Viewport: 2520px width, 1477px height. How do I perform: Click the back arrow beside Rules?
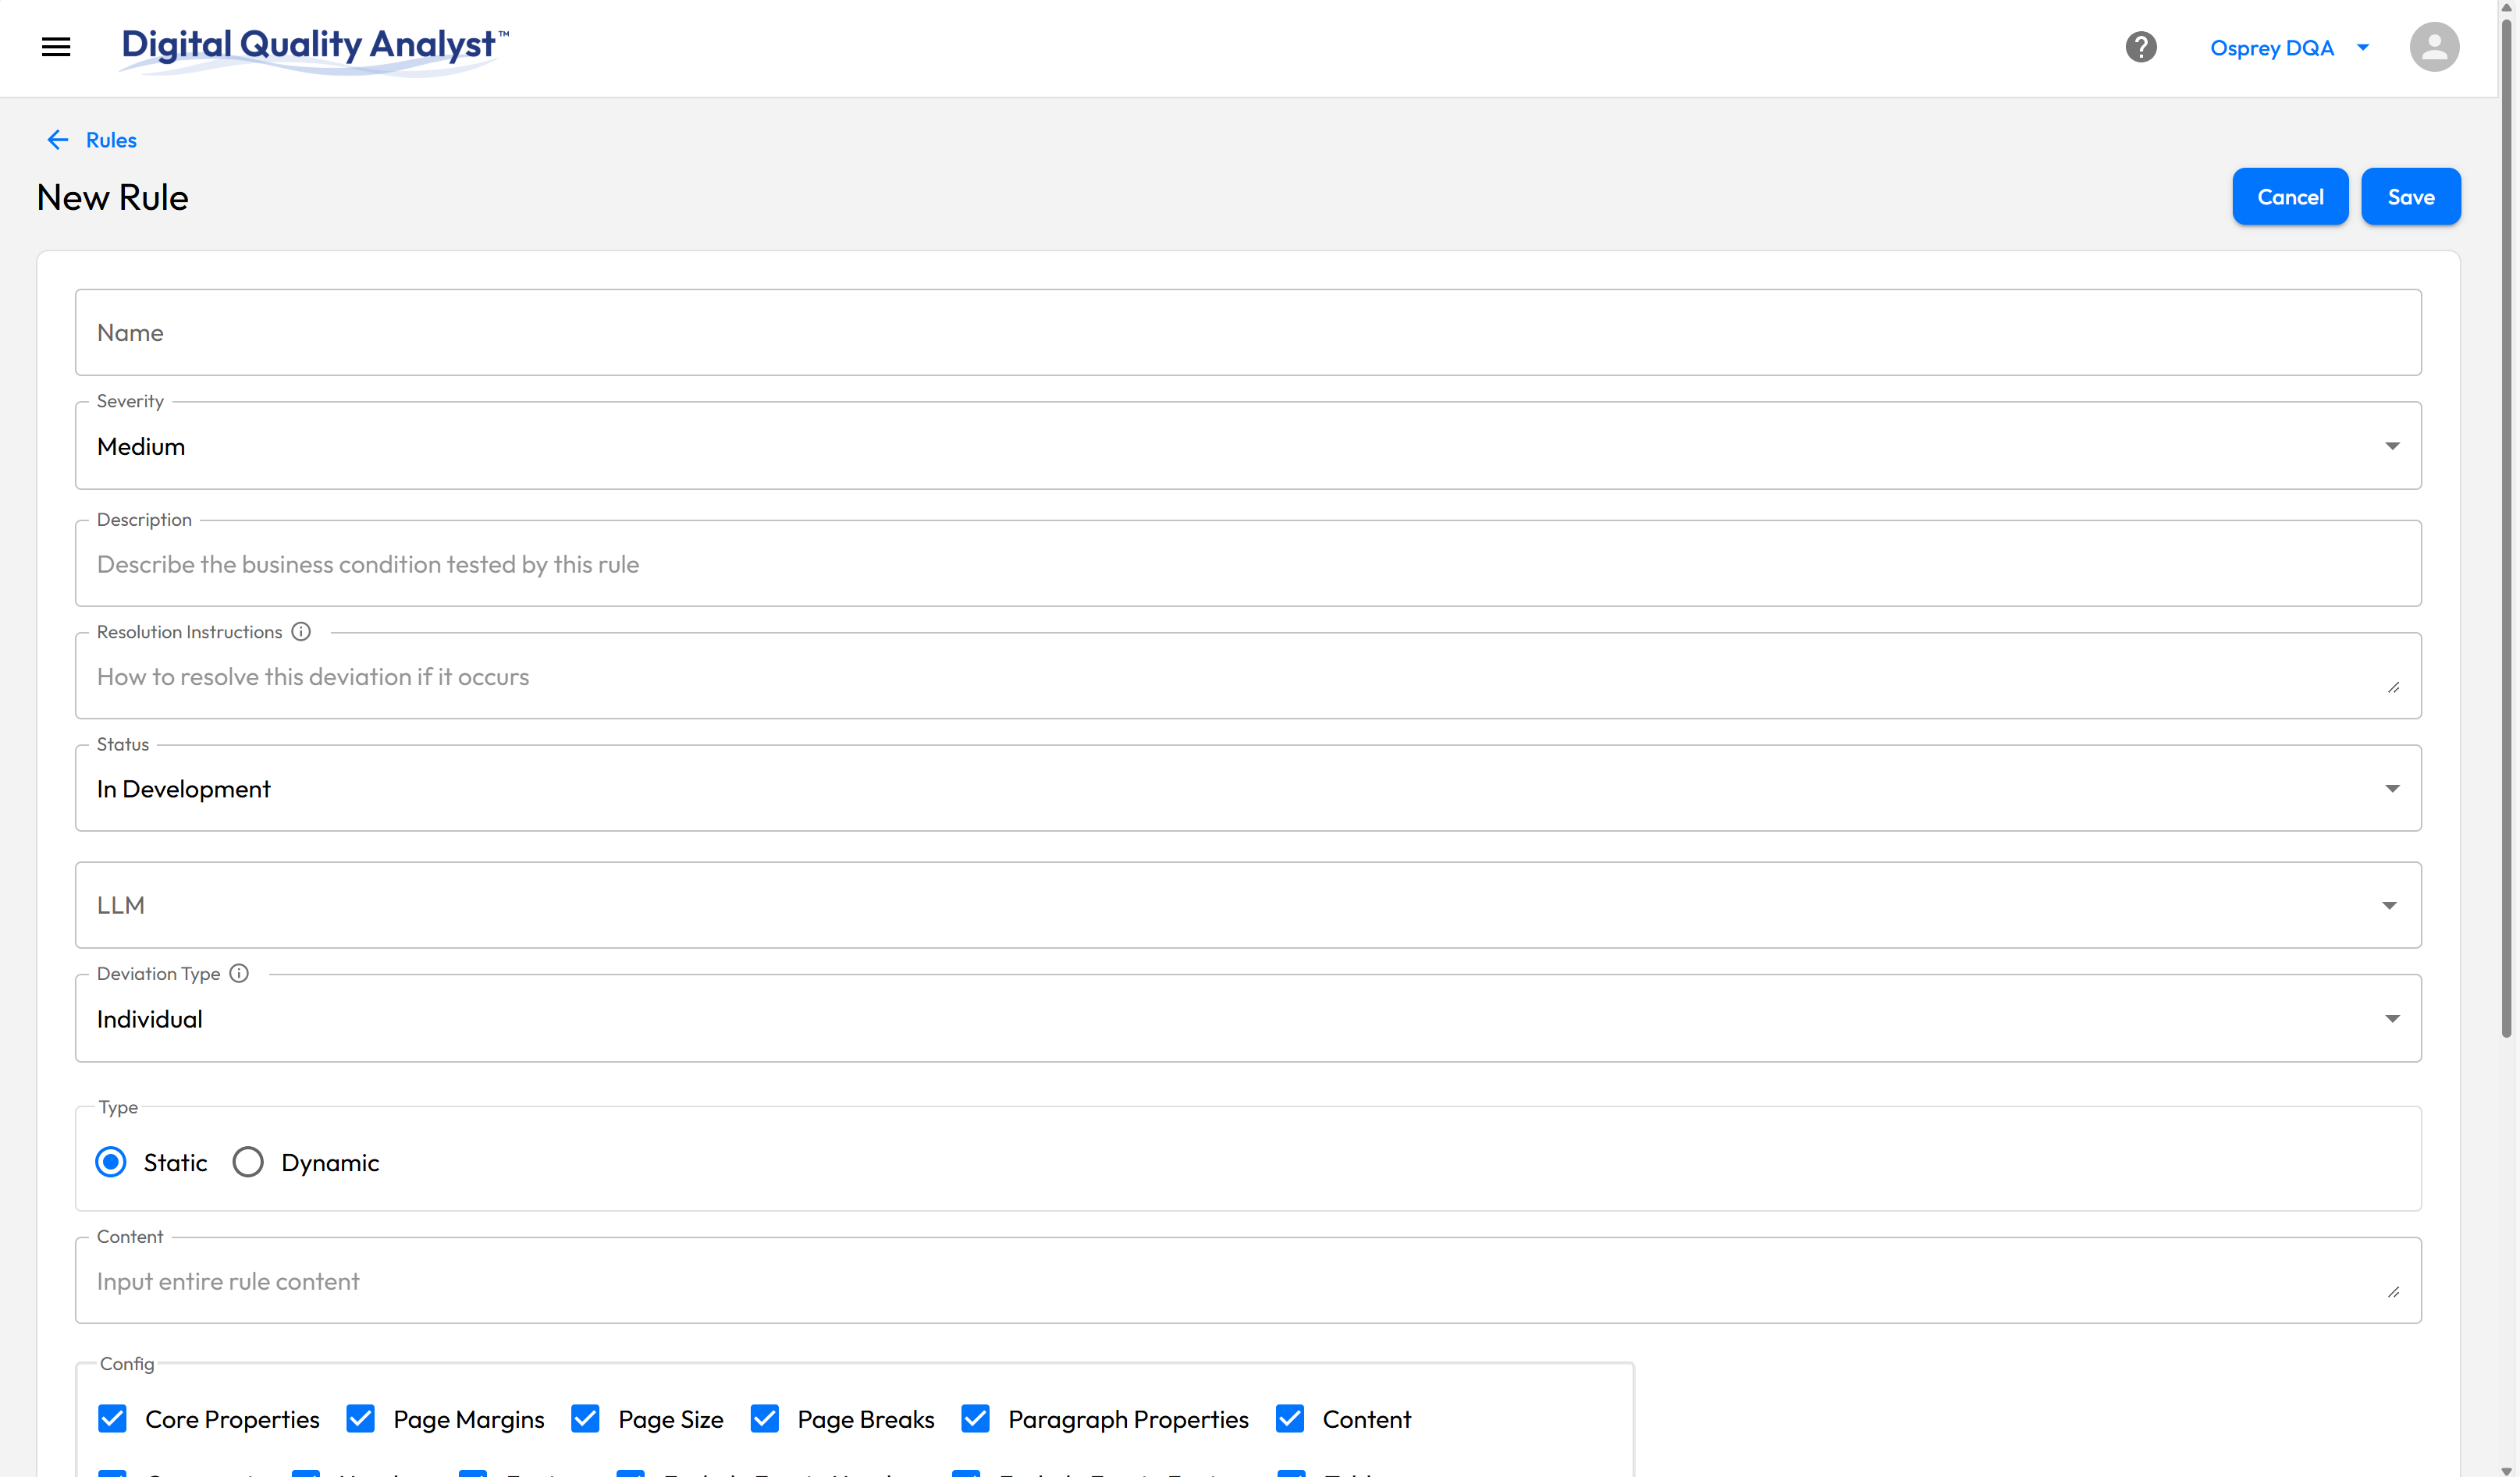click(x=58, y=140)
